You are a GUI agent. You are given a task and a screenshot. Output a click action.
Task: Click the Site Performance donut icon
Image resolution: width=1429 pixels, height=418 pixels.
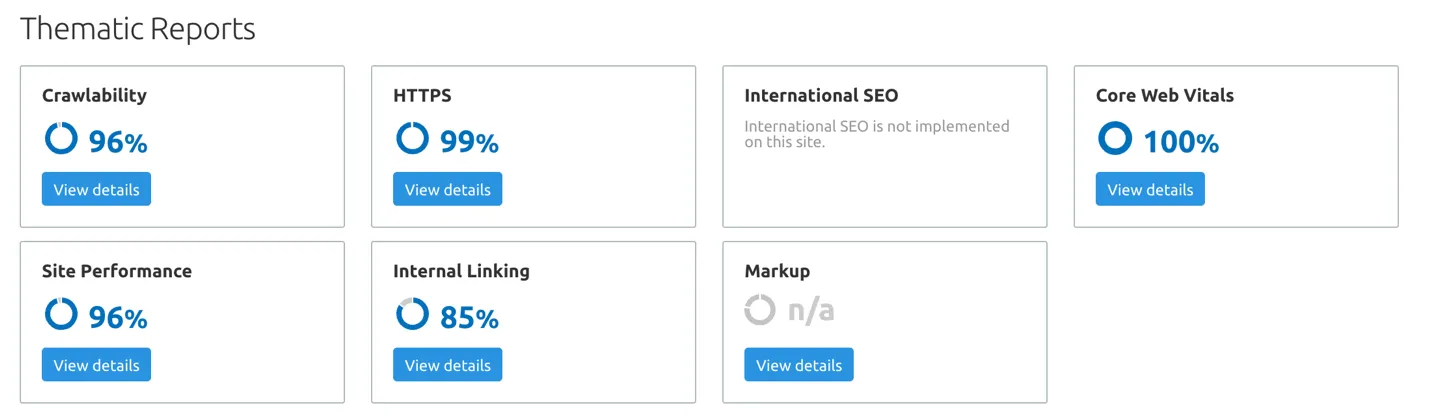click(x=61, y=314)
